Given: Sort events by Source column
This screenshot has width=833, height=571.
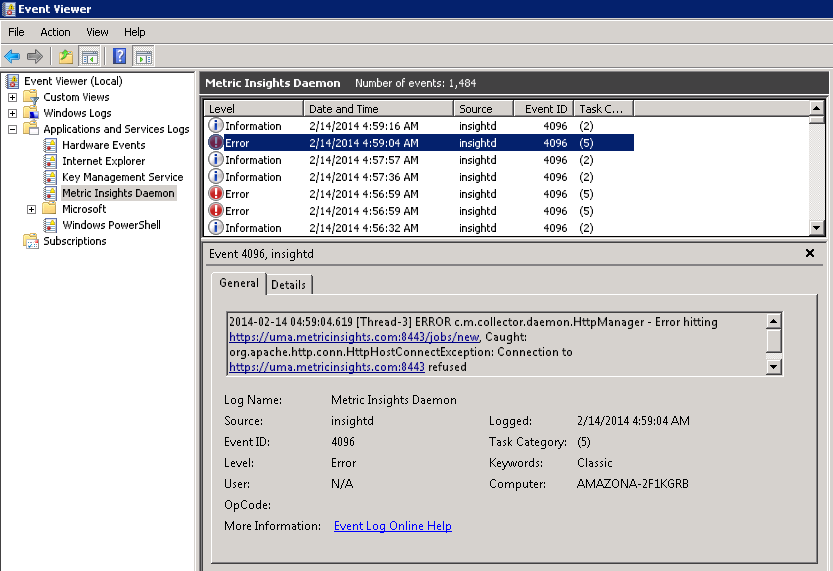Looking at the screenshot, I should coord(483,108).
